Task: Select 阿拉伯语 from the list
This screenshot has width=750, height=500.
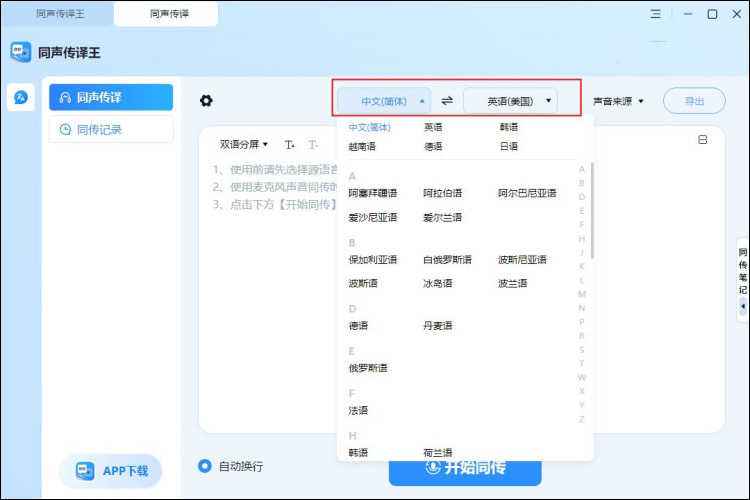Action: click(442, 193)
